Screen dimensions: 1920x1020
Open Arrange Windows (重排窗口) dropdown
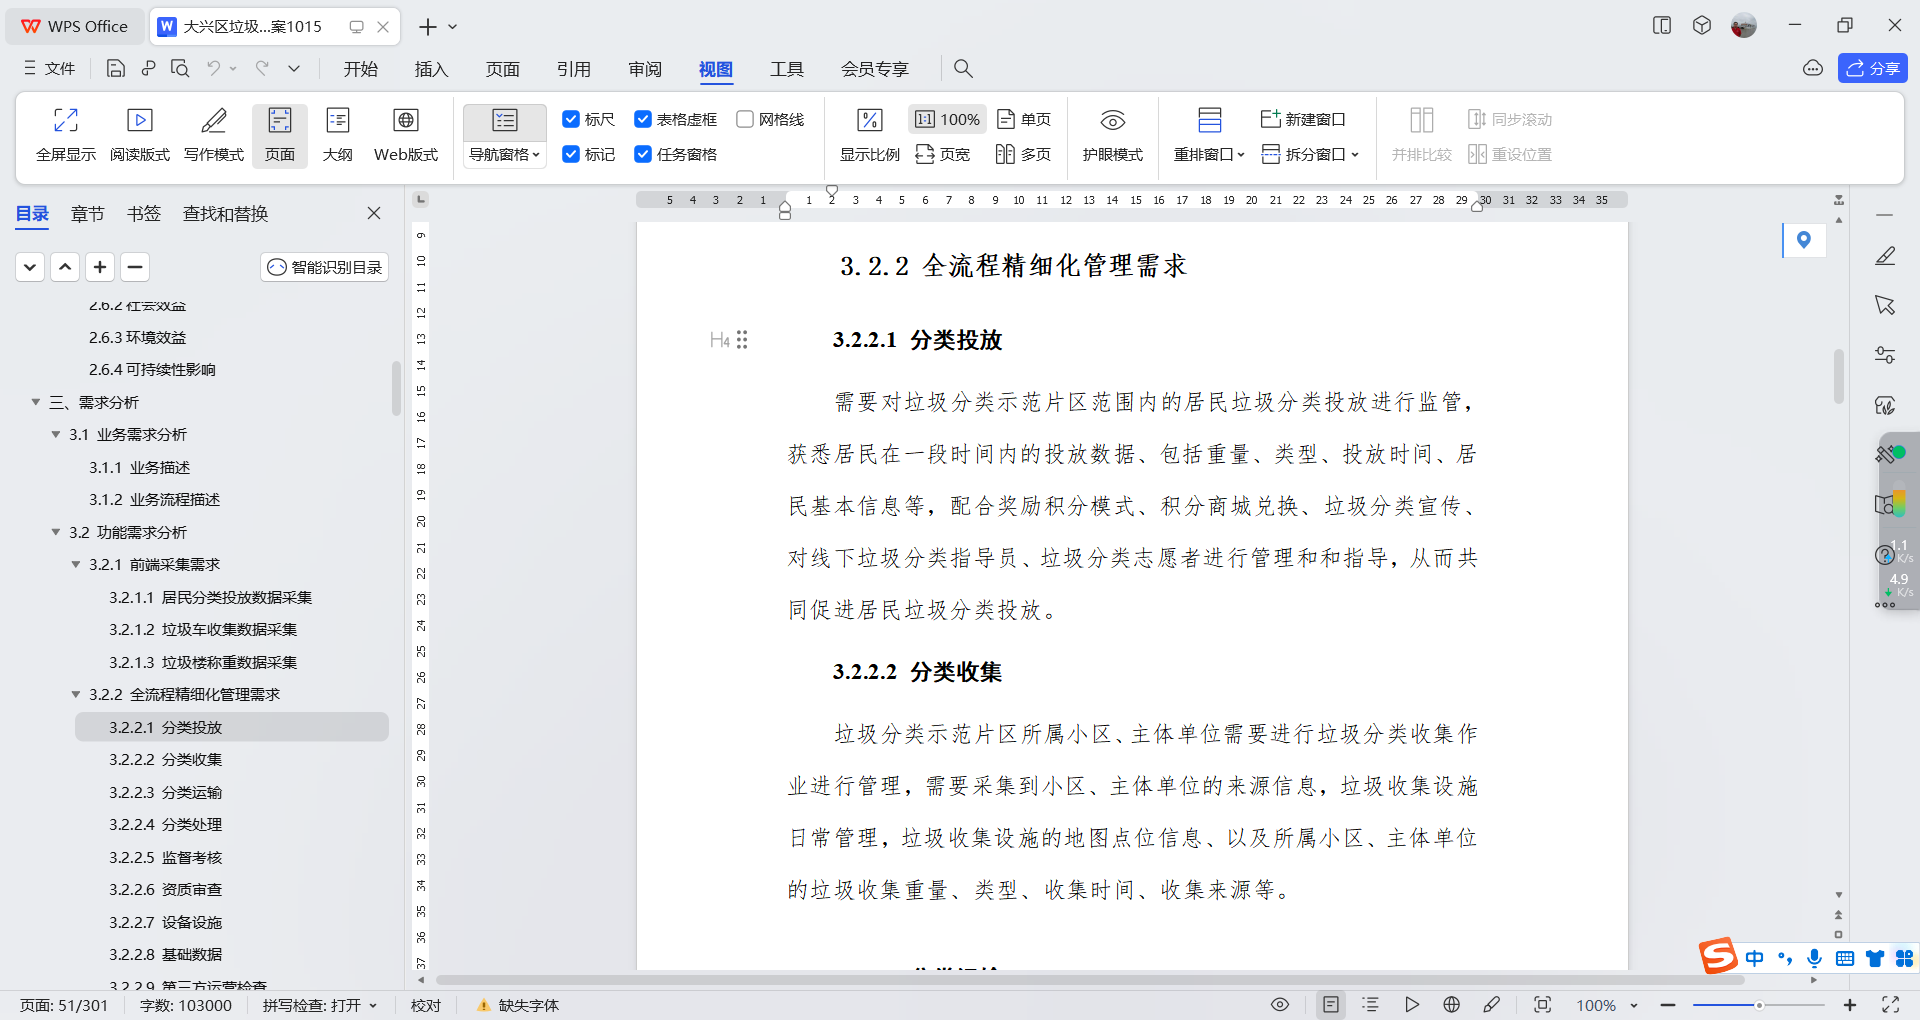pos(1209,154)
